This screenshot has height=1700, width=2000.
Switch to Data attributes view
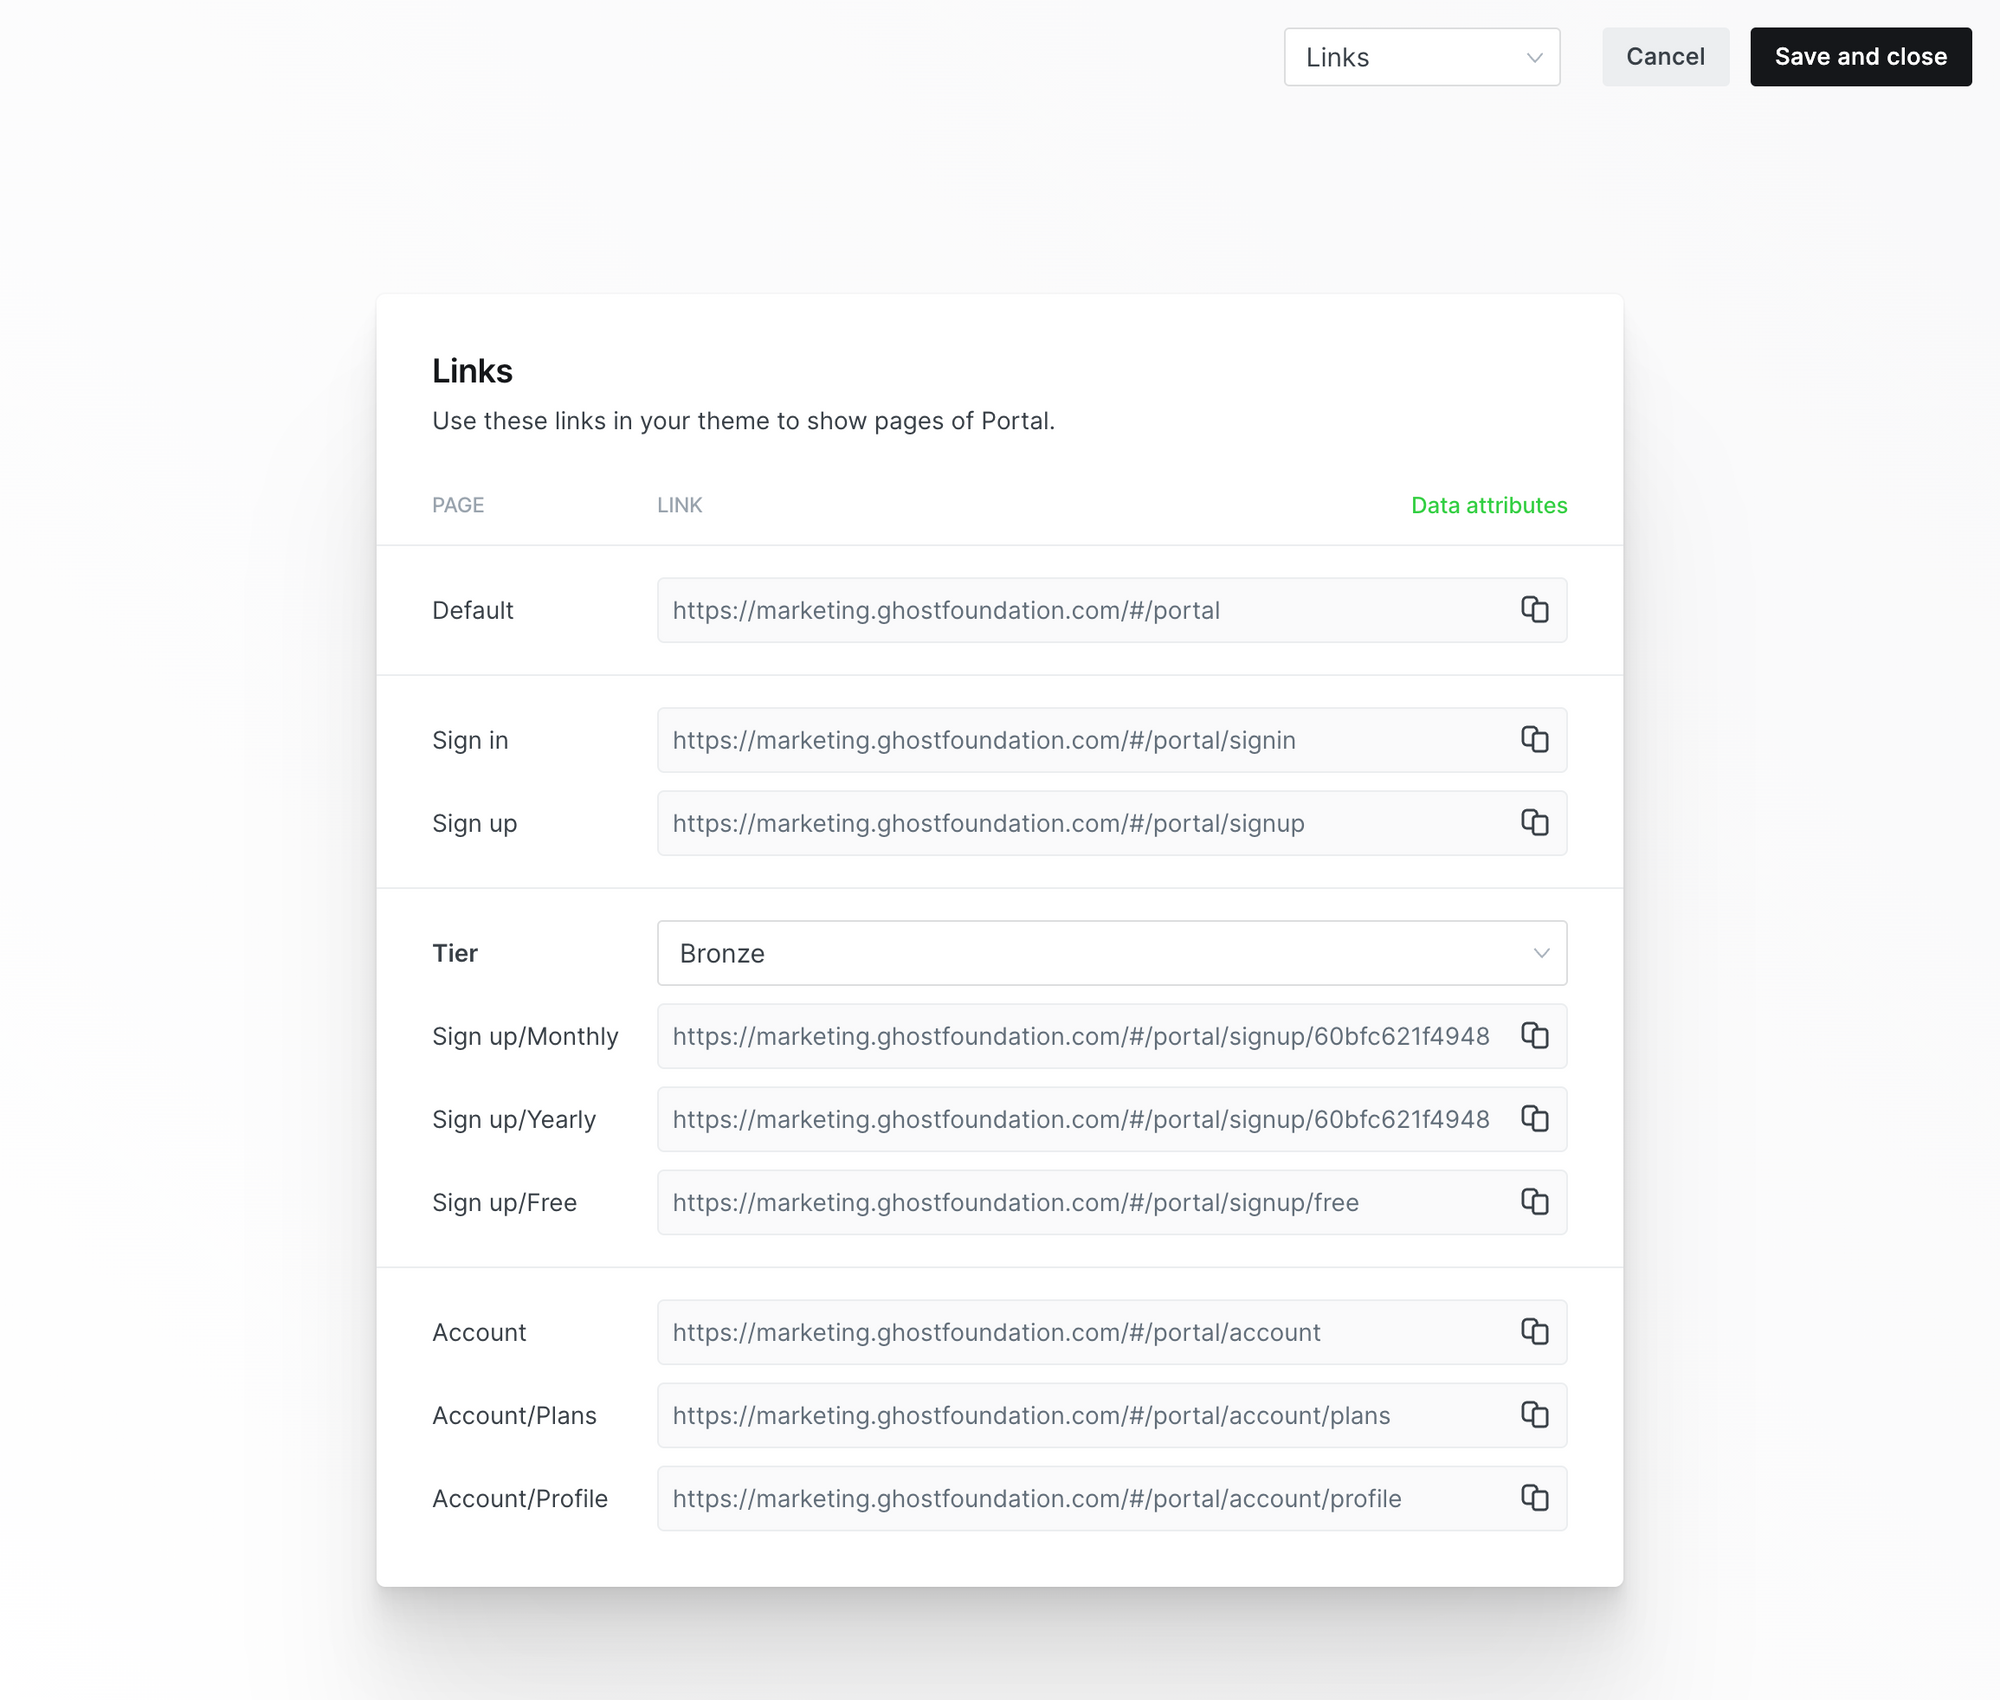(x=1488, y=505)
